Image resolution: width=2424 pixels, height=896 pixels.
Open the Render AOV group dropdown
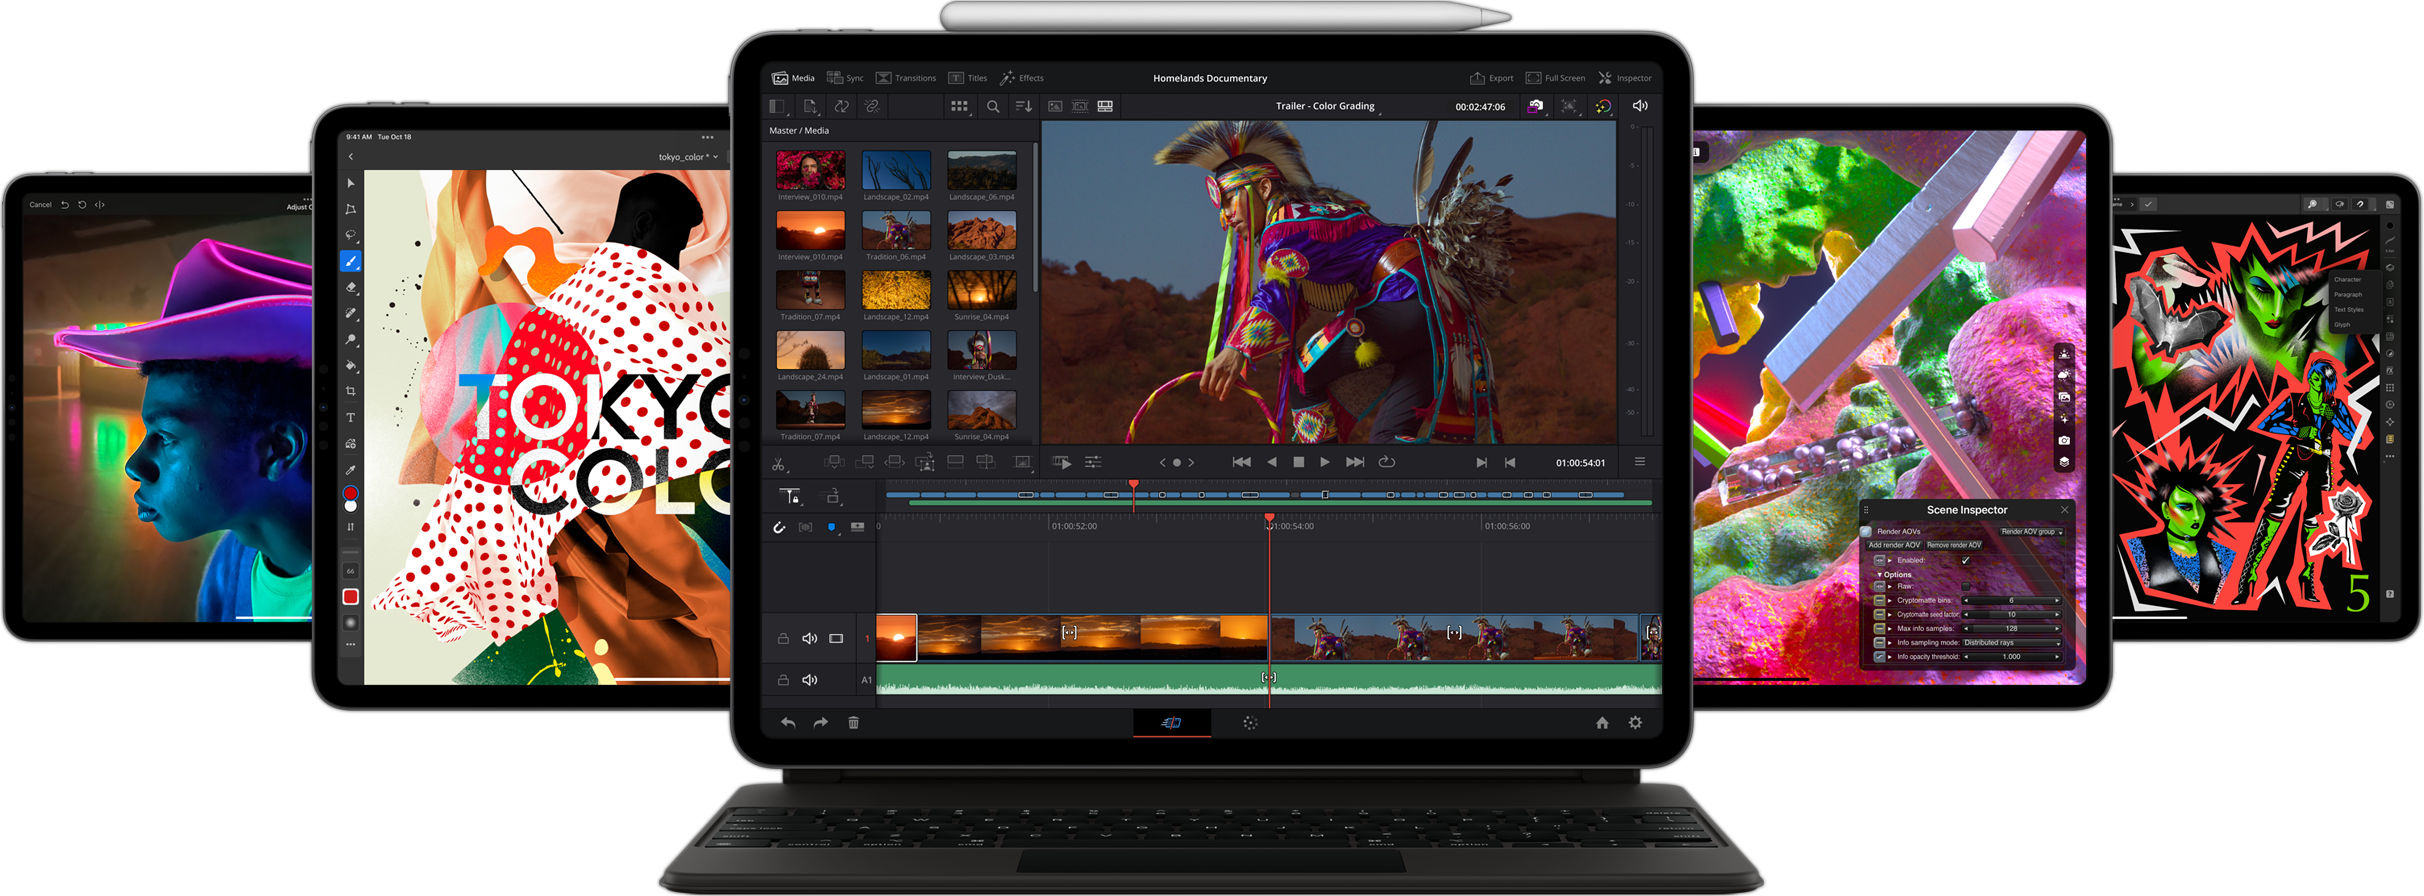[2031, 532]
